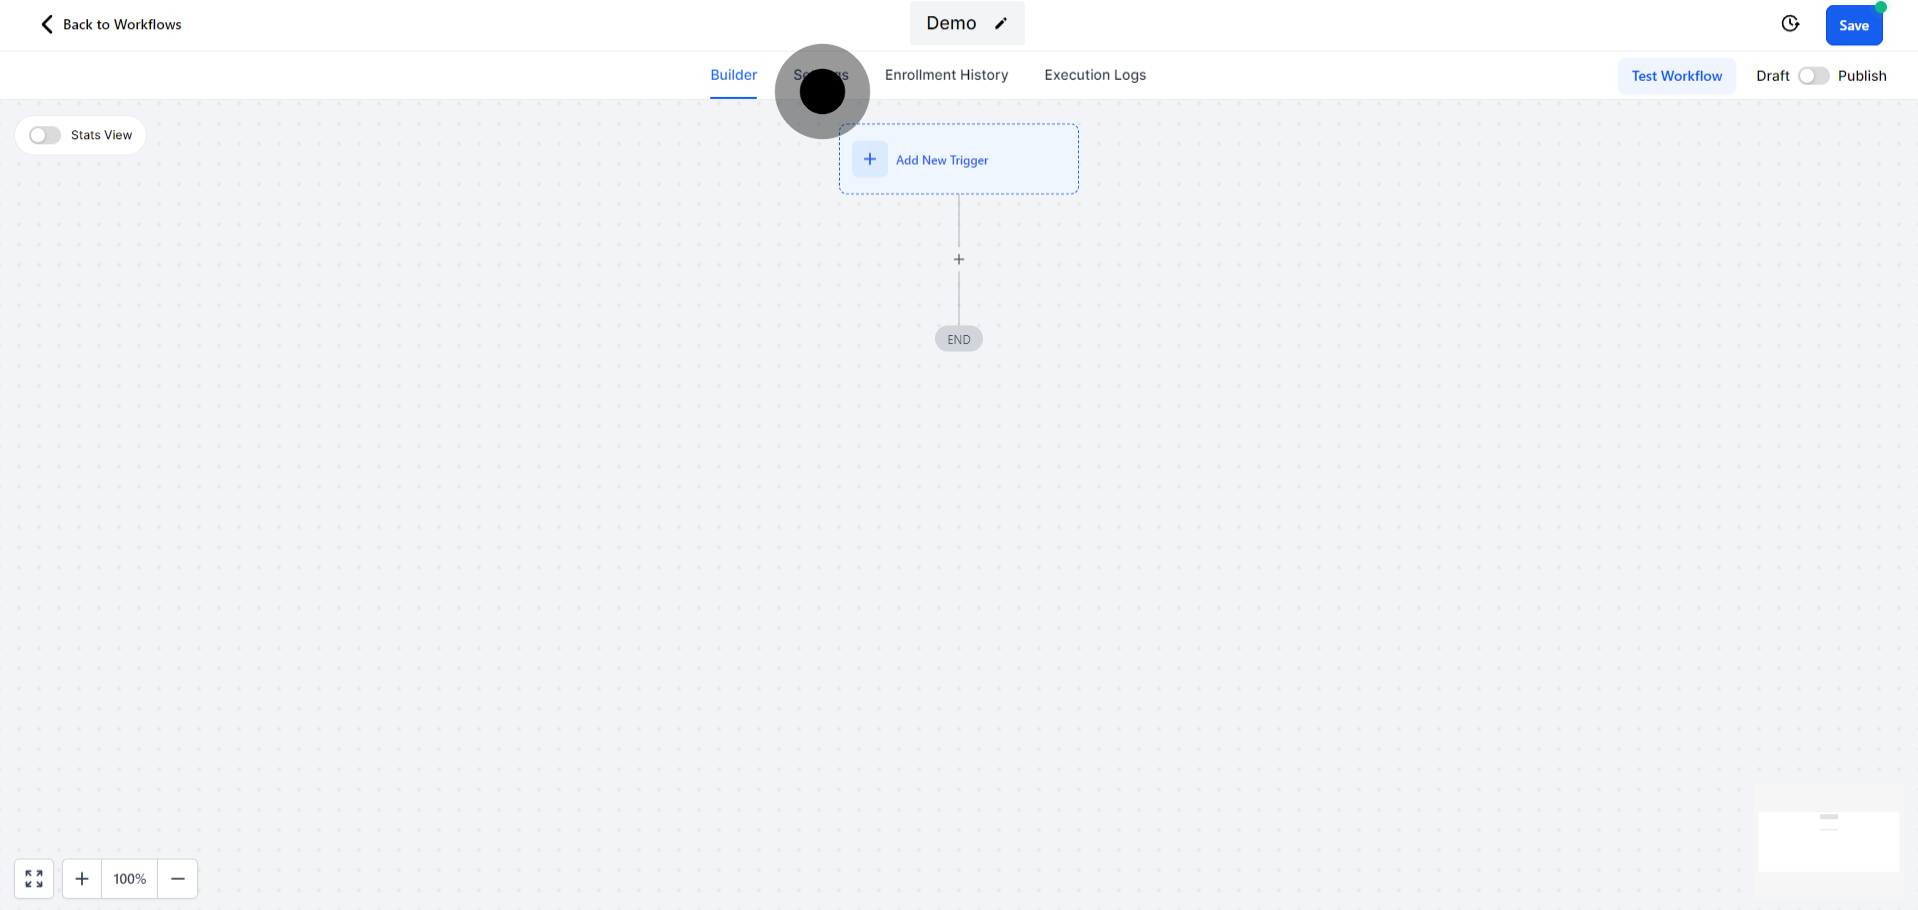Select the END node
Viewport: 1918px width, 910px height.
tap(958, 339)
